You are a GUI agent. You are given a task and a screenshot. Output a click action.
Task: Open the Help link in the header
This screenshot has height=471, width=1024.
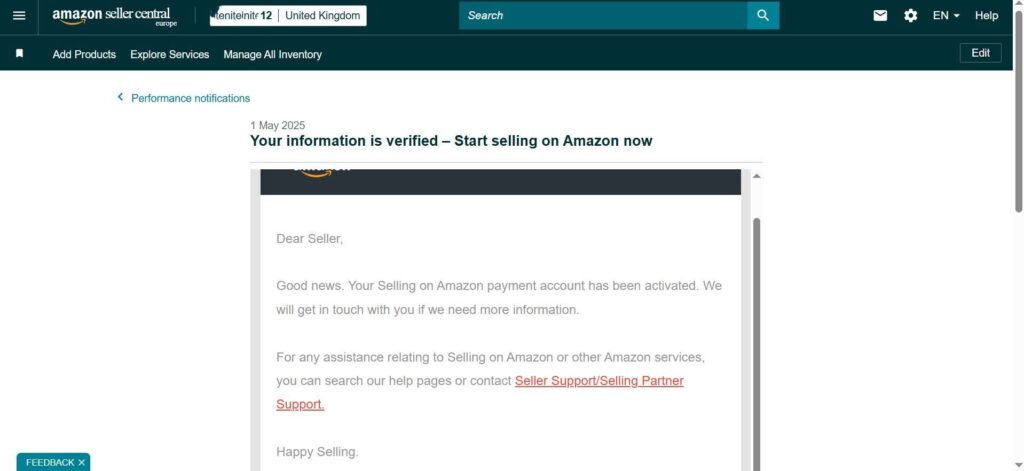point(987,16)
